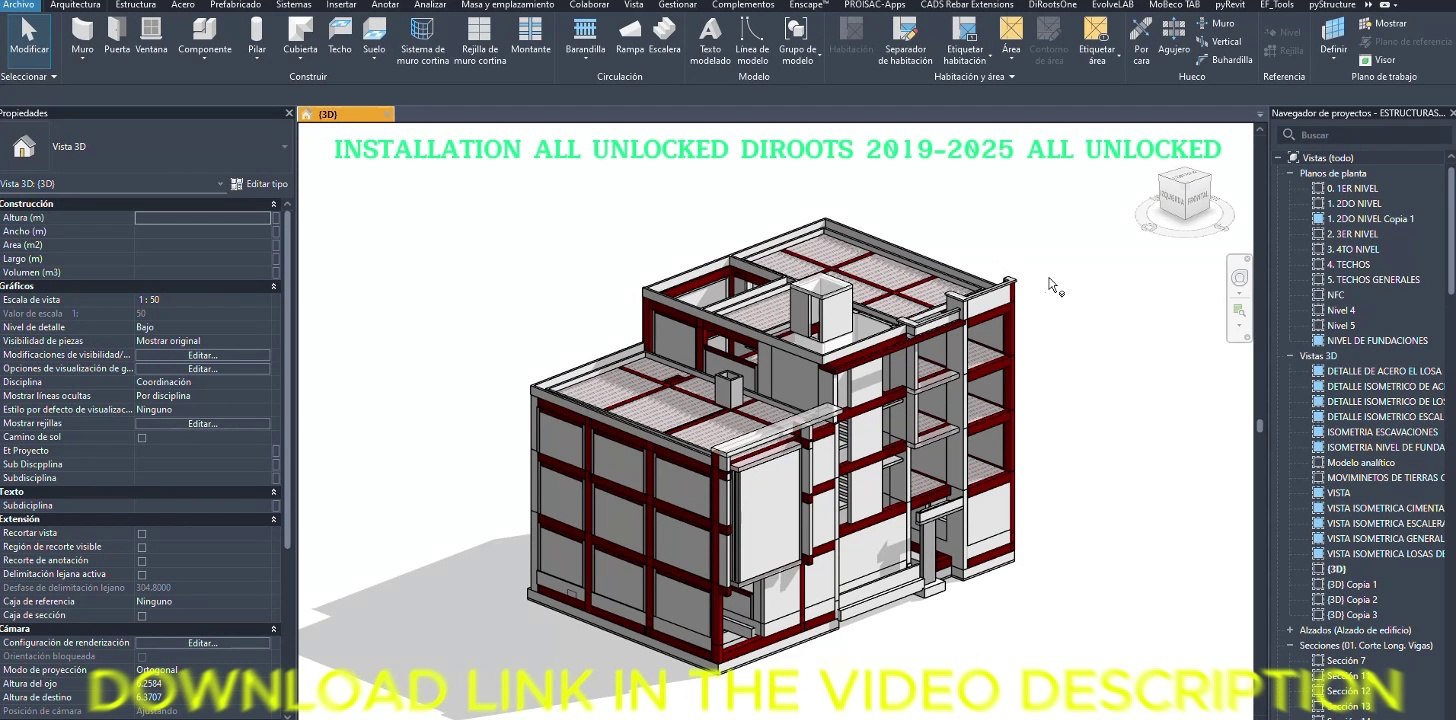Select the Línea de modelo tool

752,42
